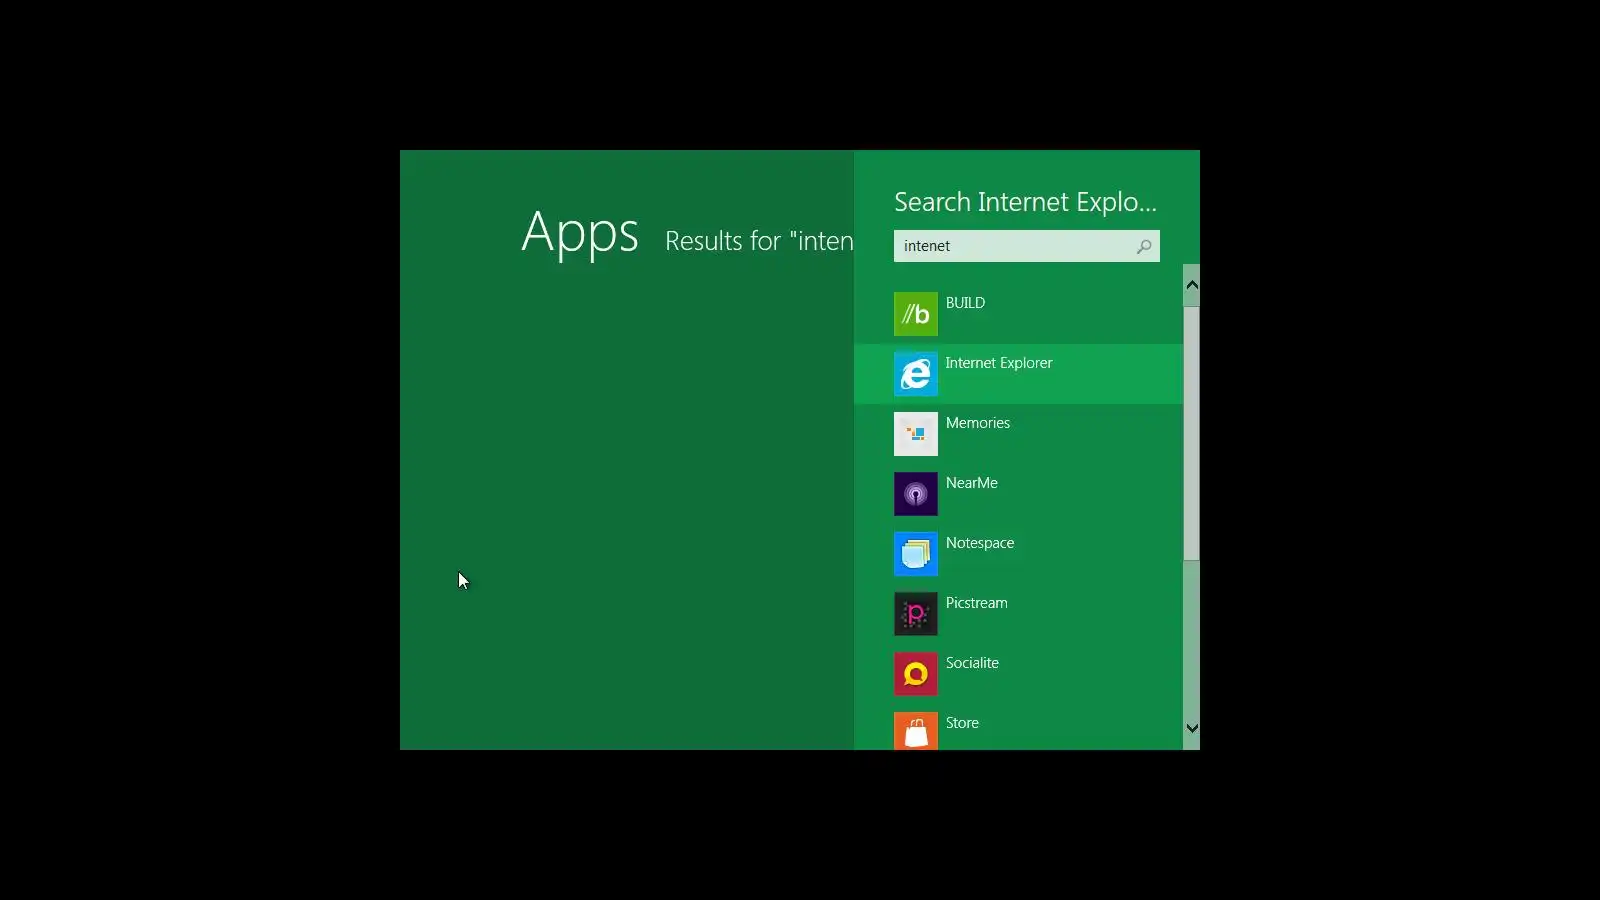This screenshot has width=1600, height=900.
Task: Click the "Apps" heading
Action: (x=580, y=235)
